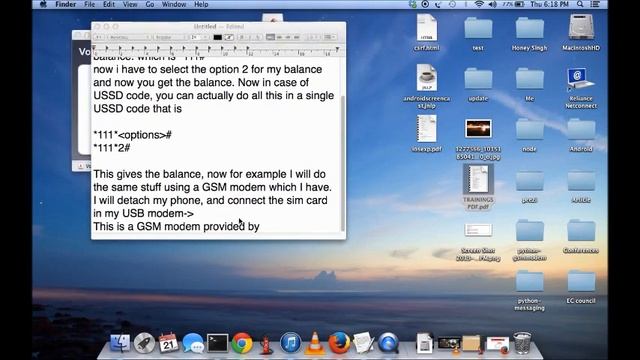Open the Go menu
640x360 pixels.
[x=150, y=4]
